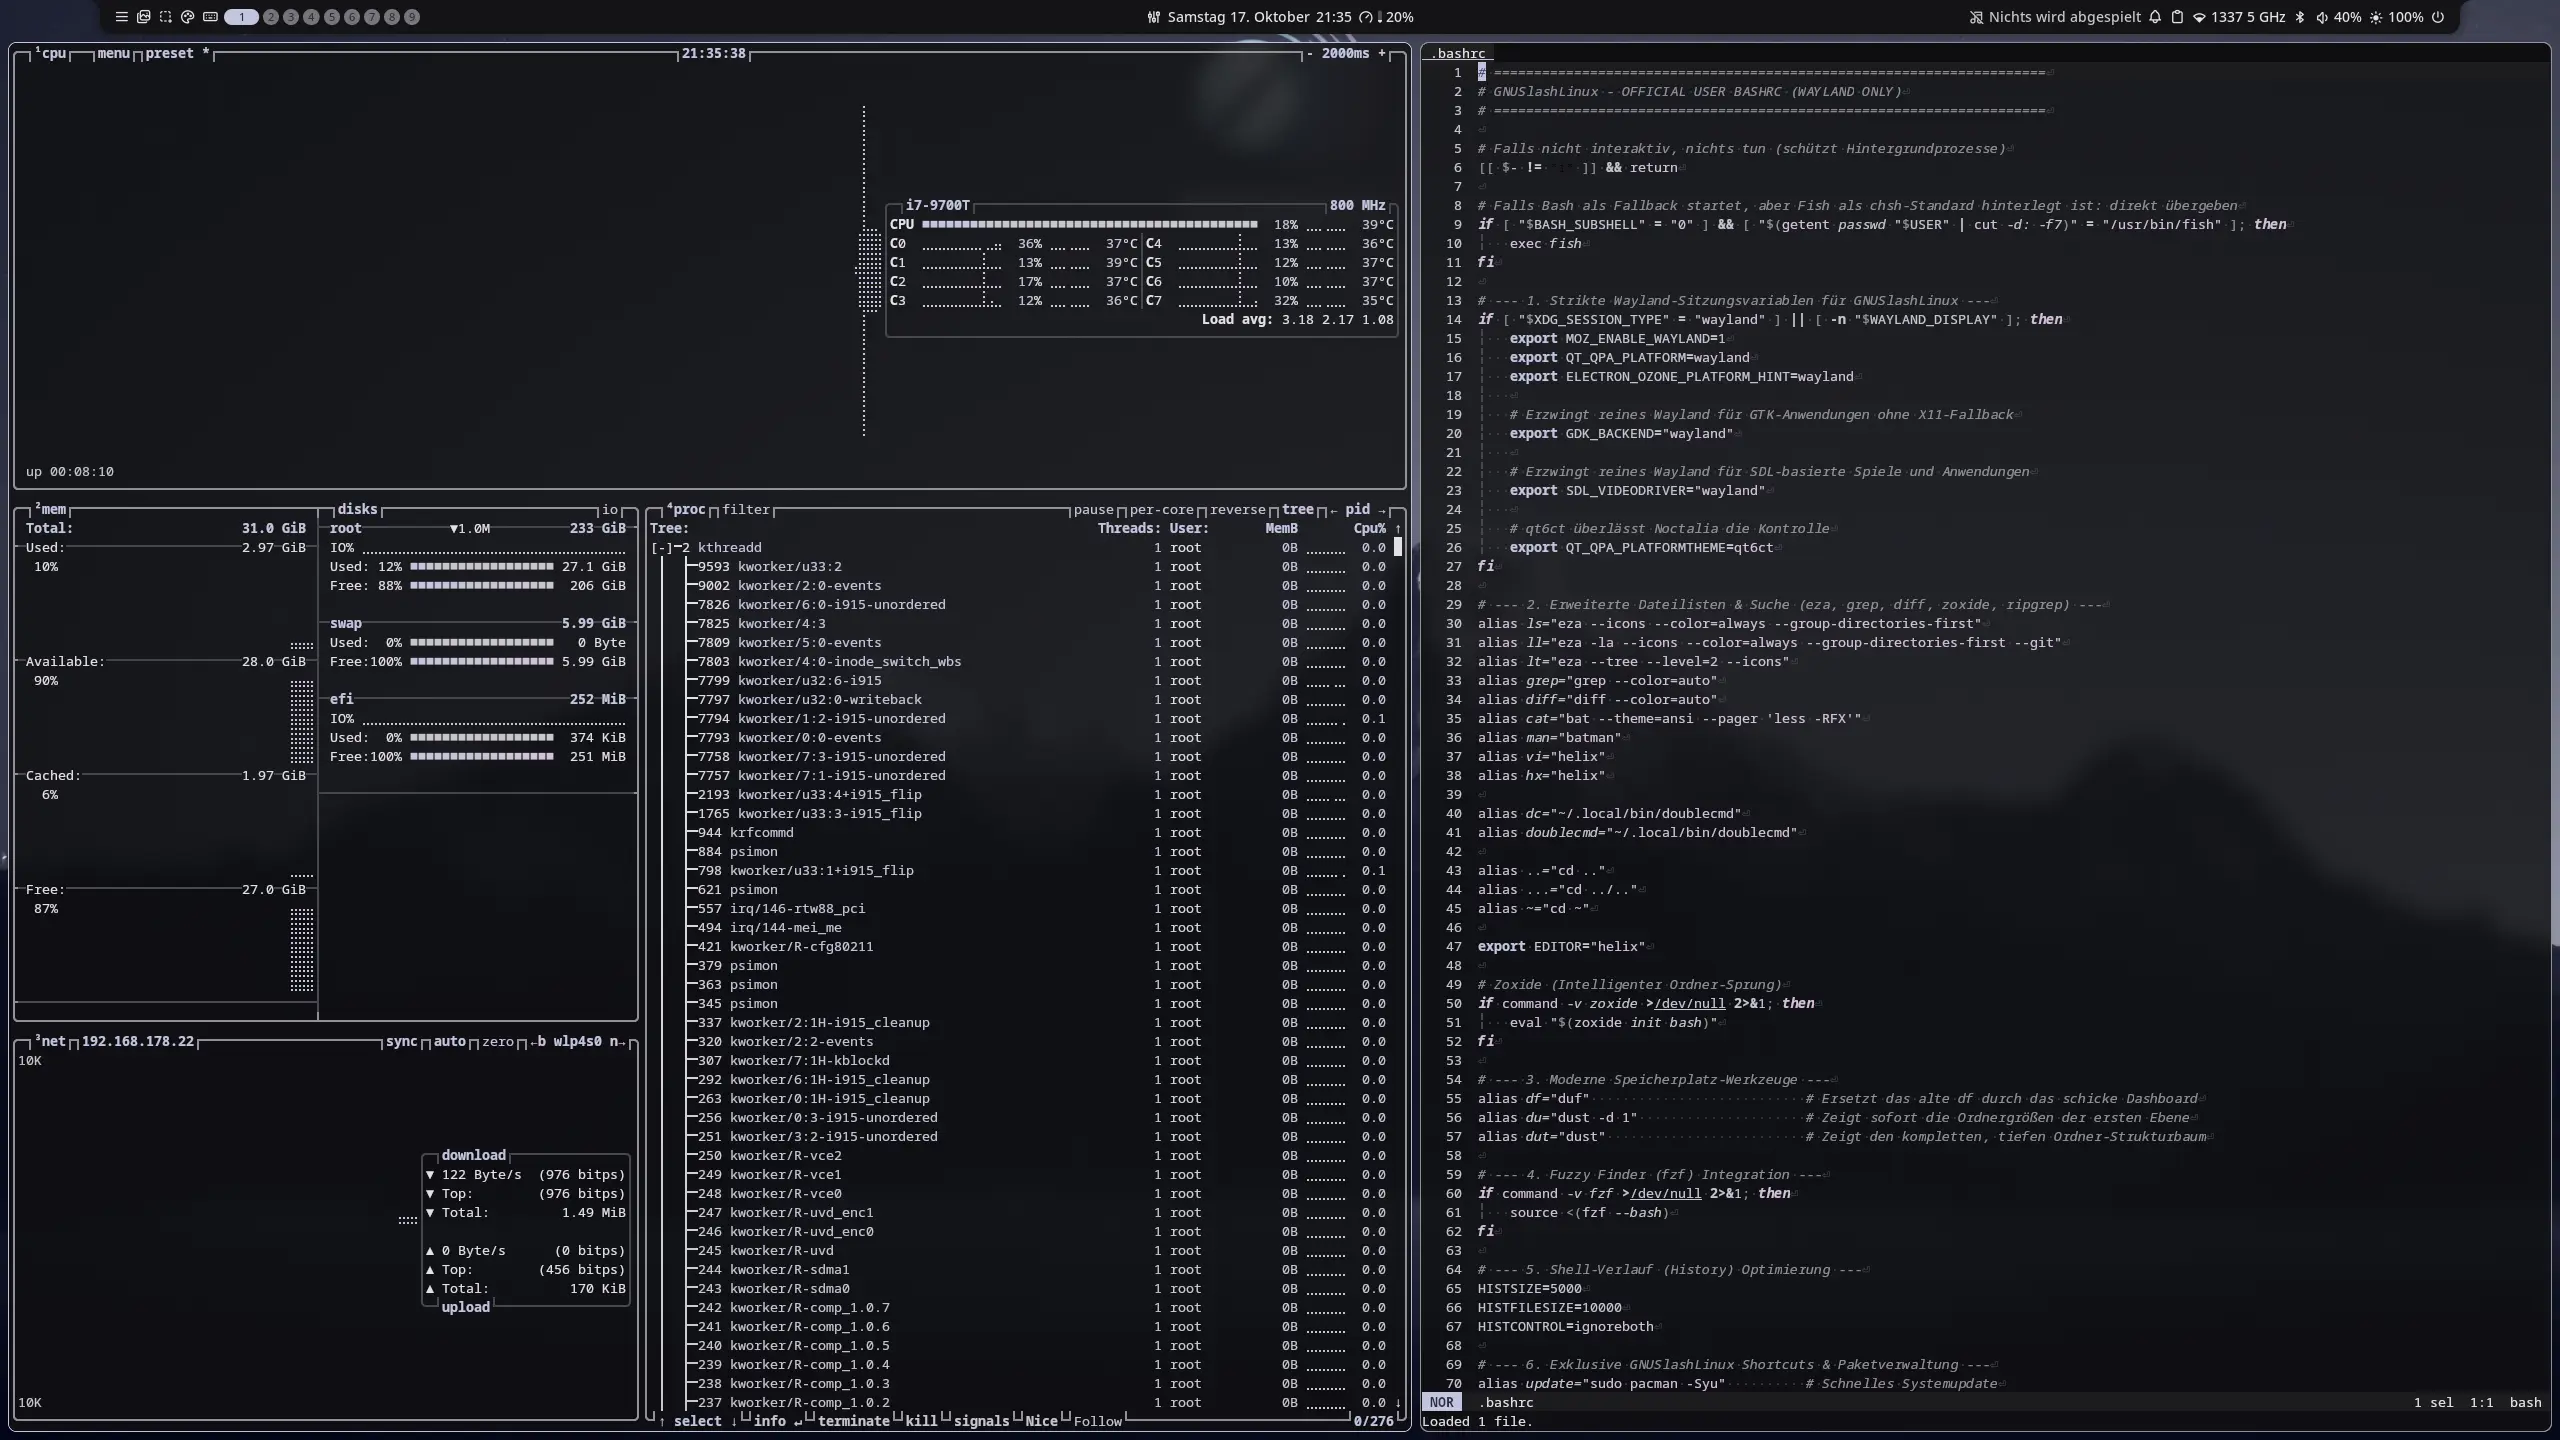The width and height of the screenshot is (2560, 1440).
Task: Cycle sorting column right arrow after pid
Action: point(1382,510)
